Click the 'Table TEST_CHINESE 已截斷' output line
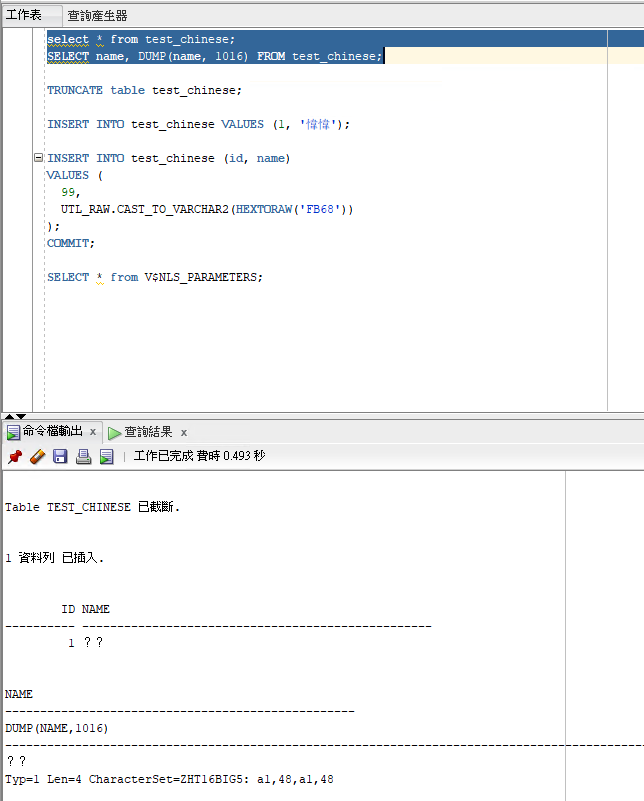The image size is (644, 801). [92, 507]
